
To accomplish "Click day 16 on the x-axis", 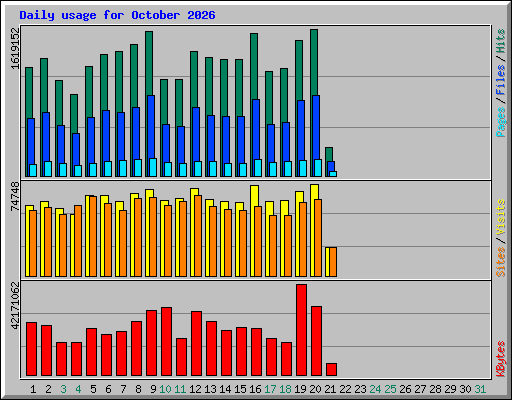I will coord(255,389).
